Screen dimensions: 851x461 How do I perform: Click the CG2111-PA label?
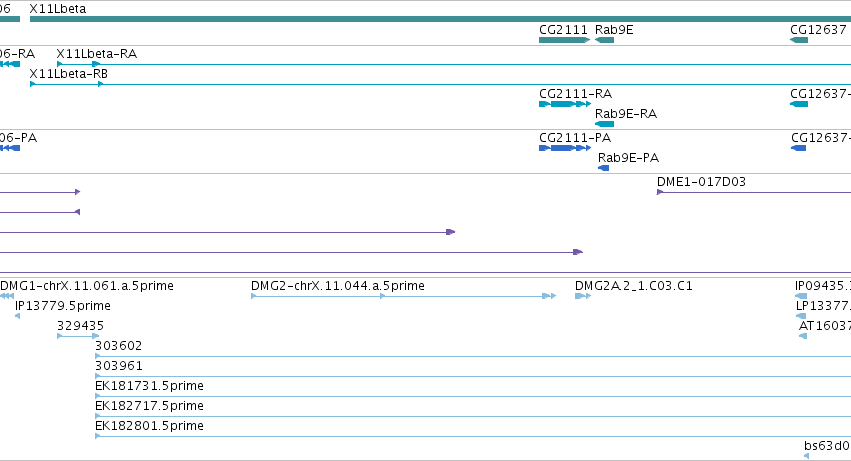click(575, 138)
